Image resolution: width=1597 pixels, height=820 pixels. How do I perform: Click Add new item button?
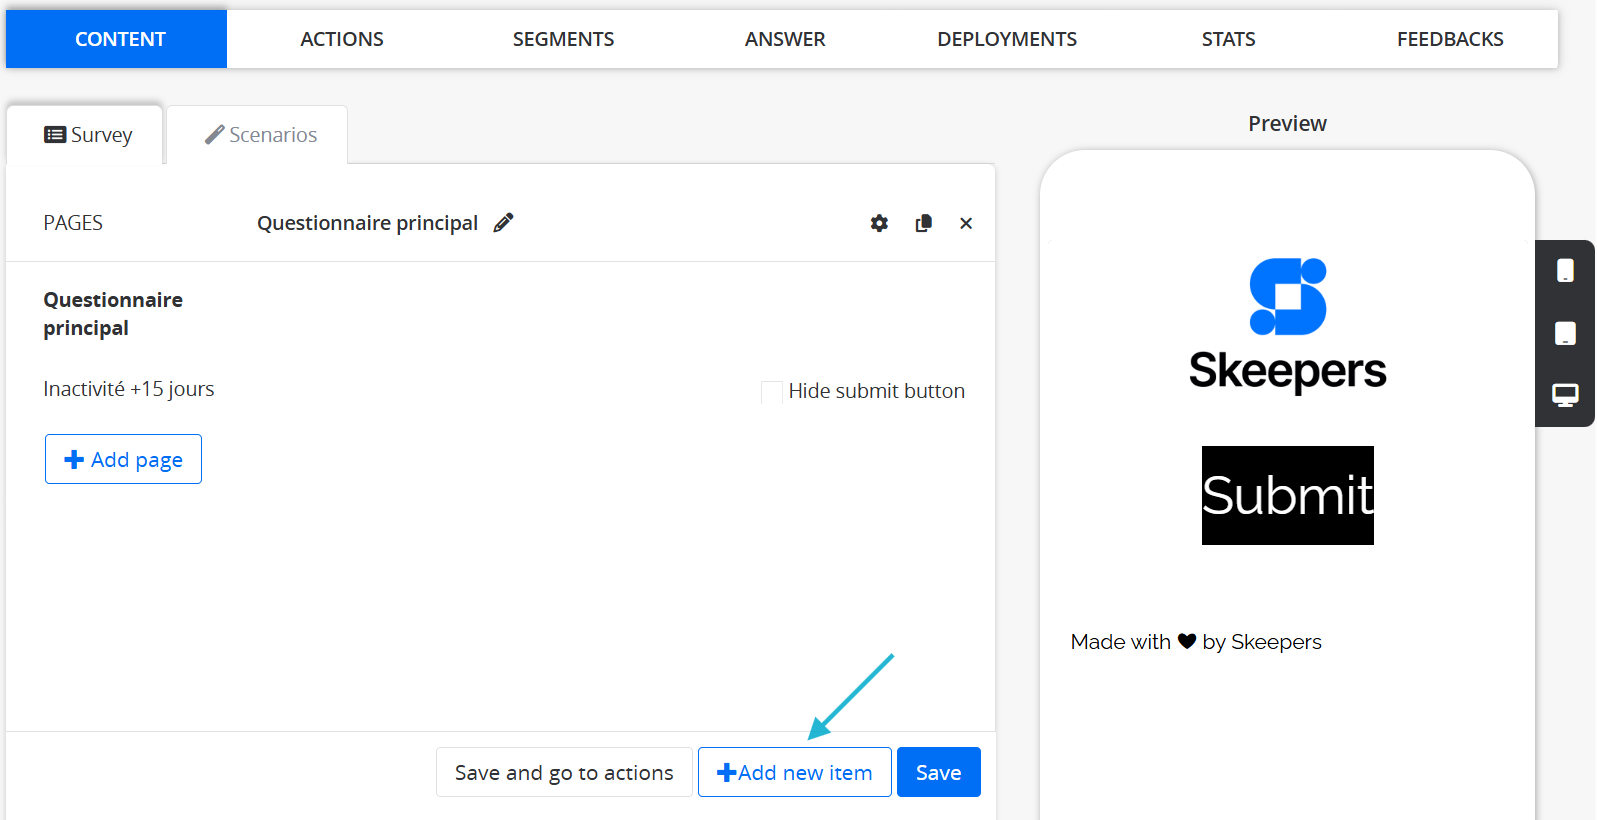click(x=795, y=772)
